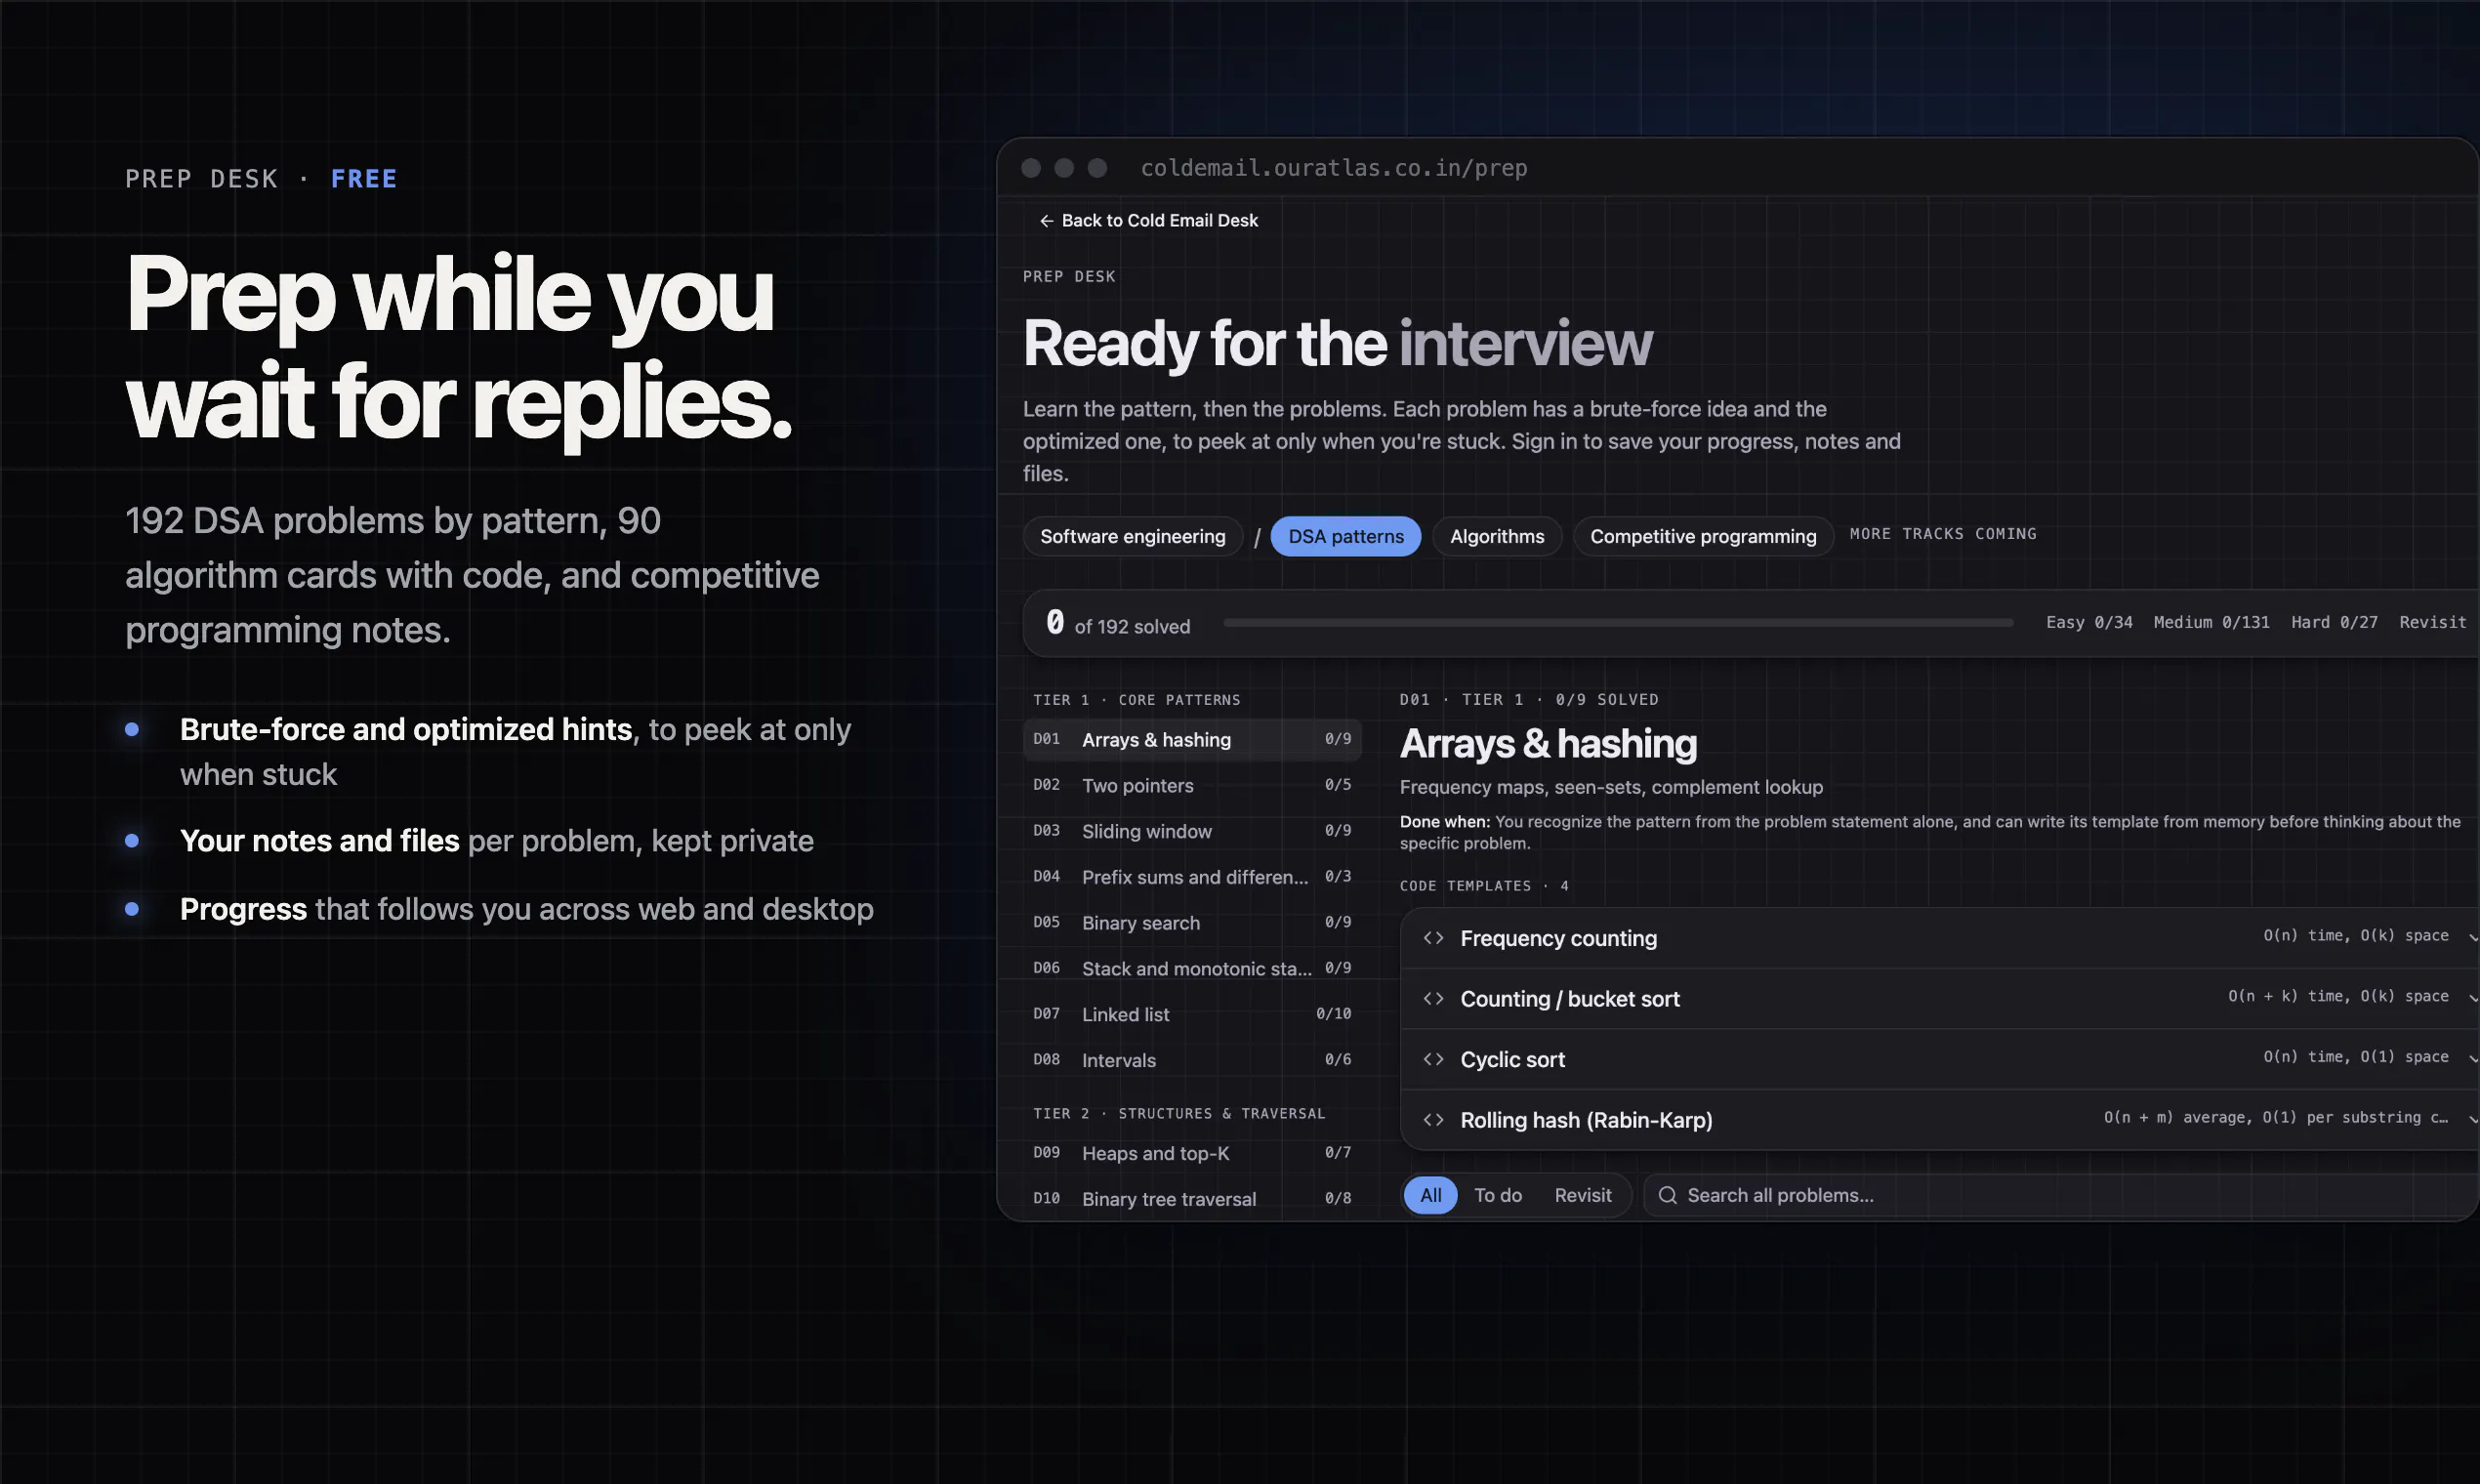This screenshot has width=2480, height=1484.
Task: Open the Rolling hash (Rabin-Karp) template row
Action: pyautogui.click(x=1940, y=1120)
